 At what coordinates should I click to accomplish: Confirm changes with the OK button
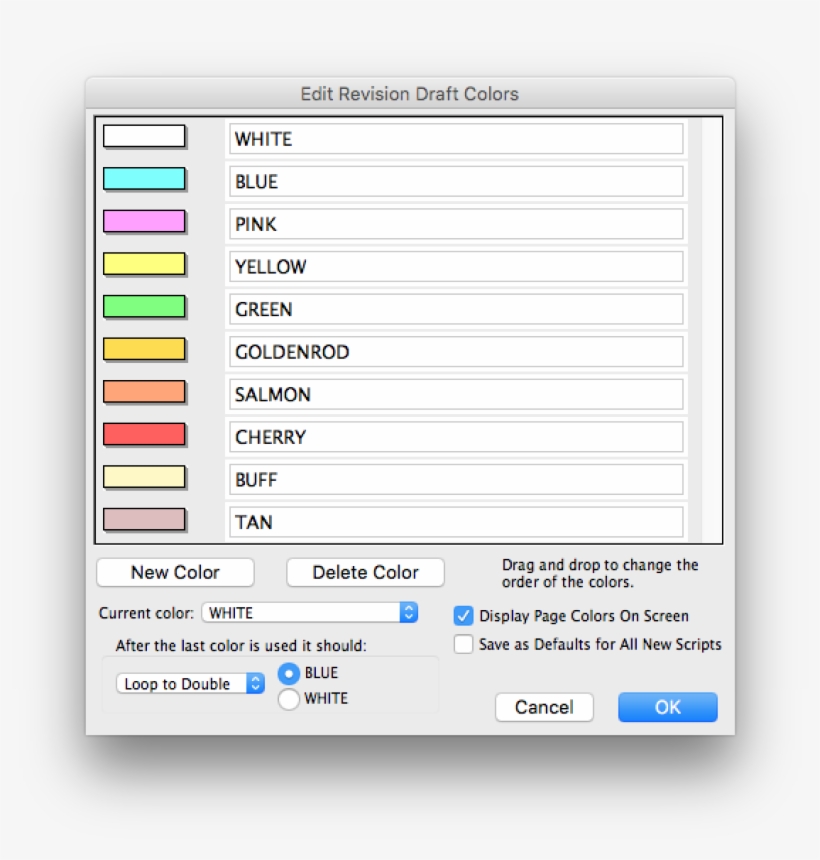[668, 707]
